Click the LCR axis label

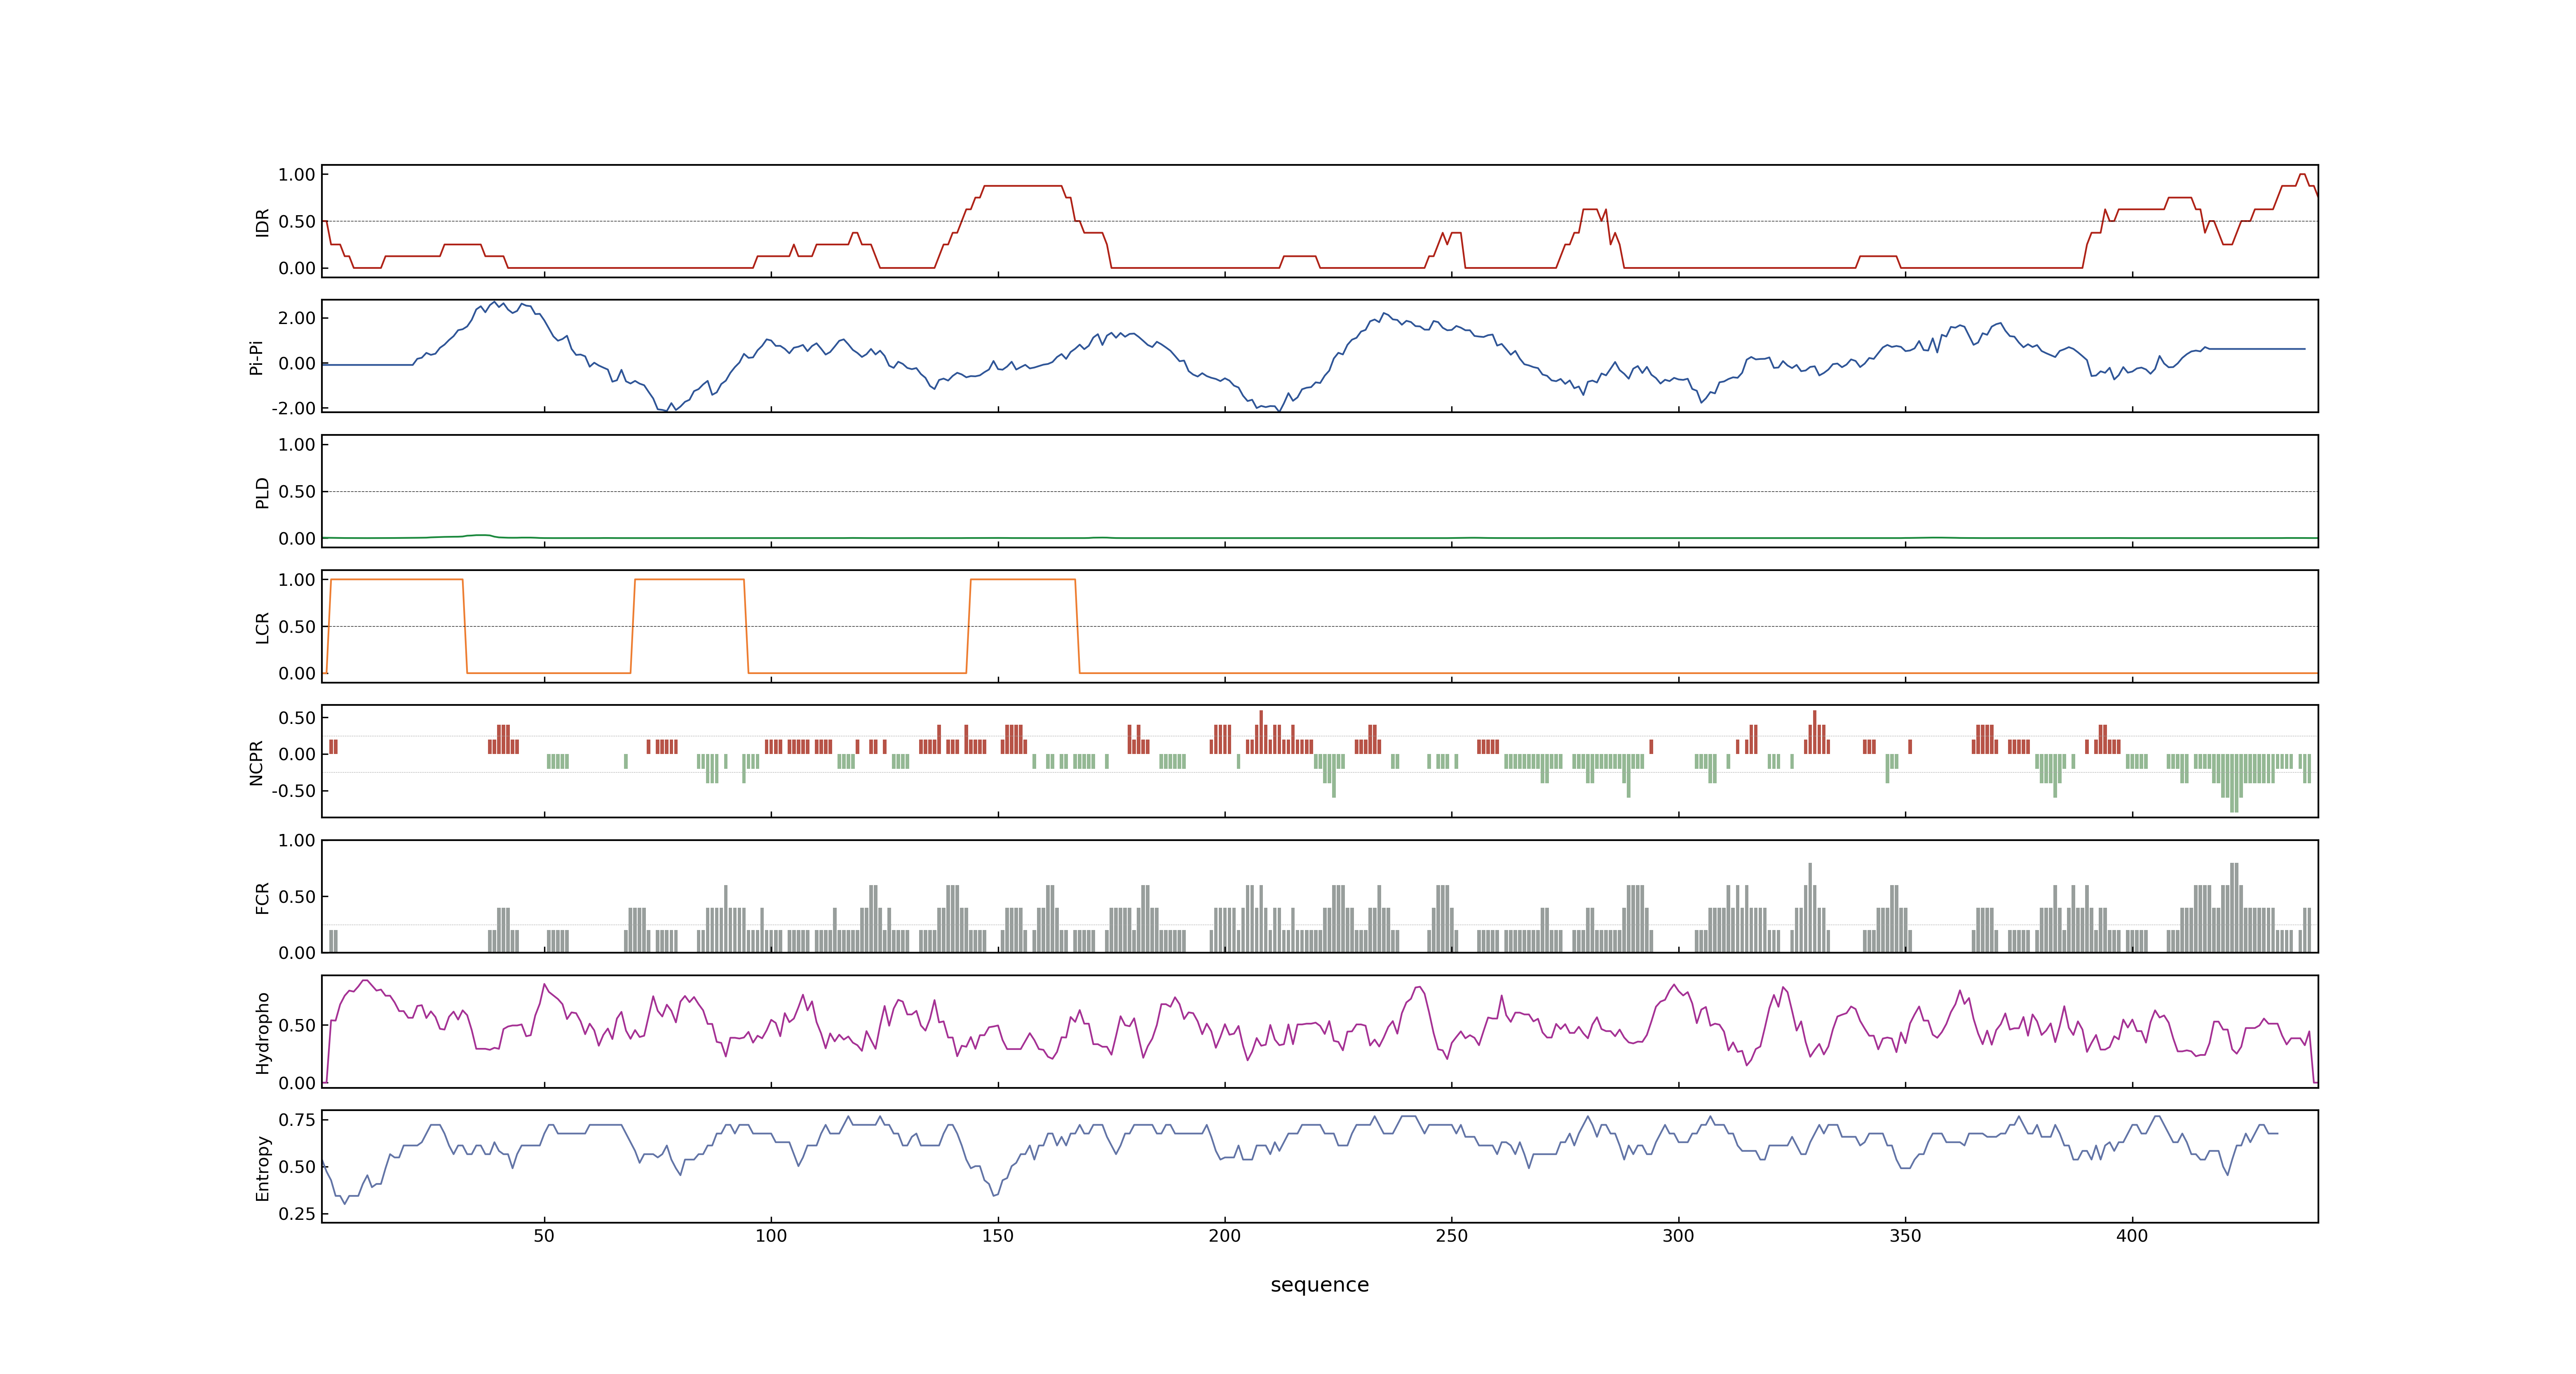[262, 627]
